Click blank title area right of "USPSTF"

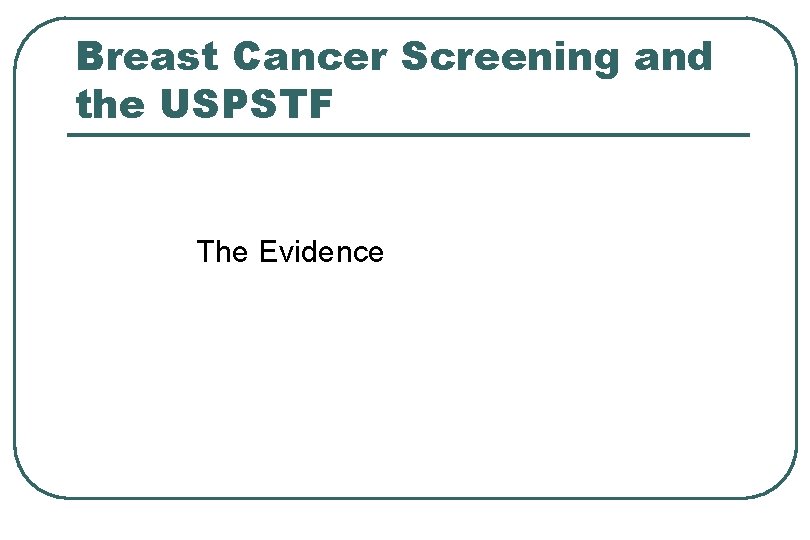550,104
